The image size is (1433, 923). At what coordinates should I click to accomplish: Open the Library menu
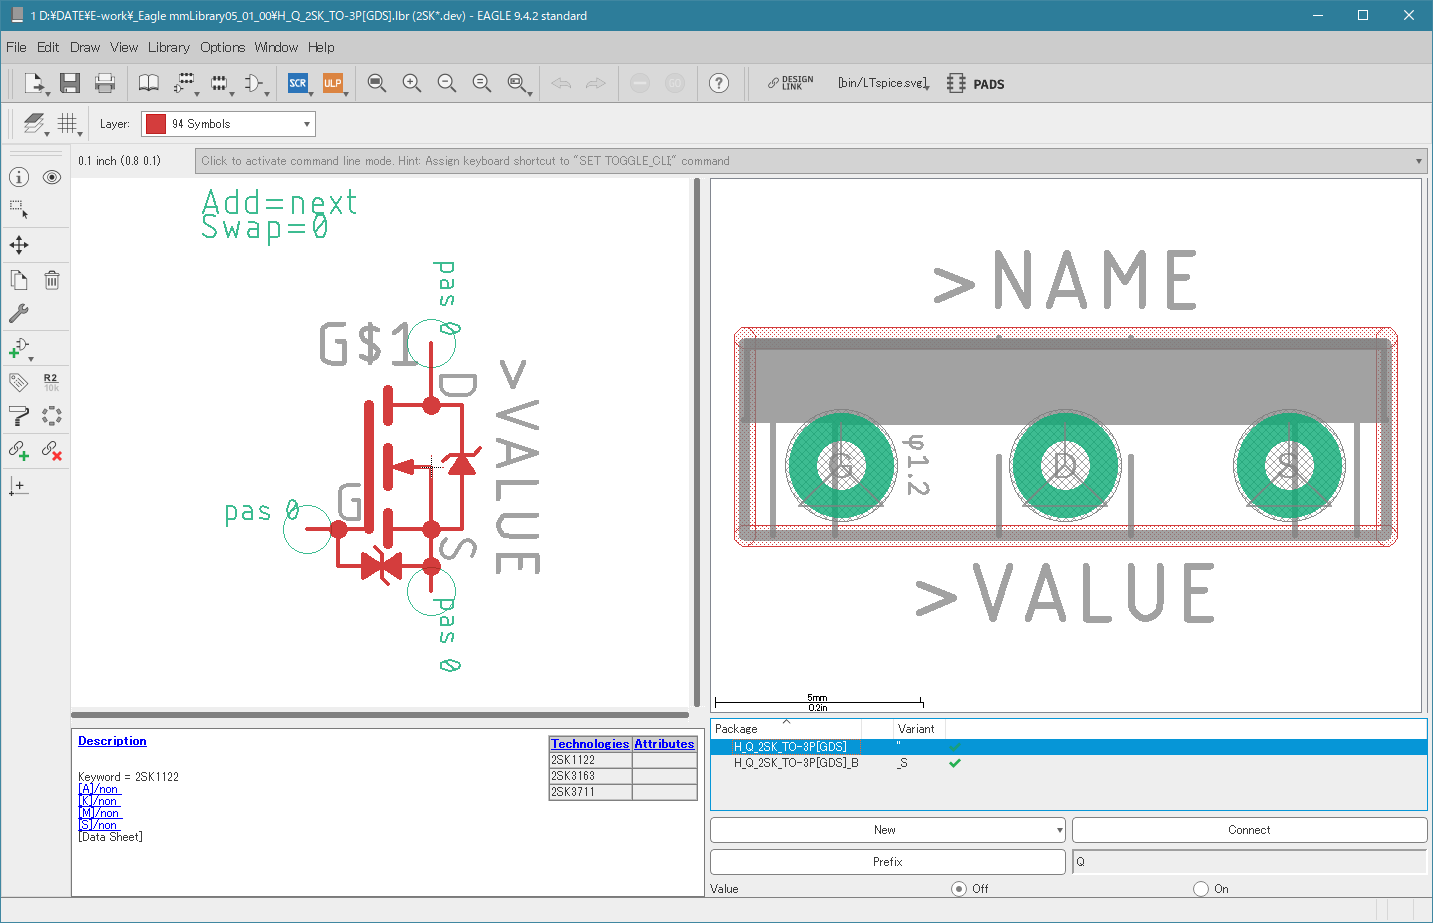(x=168, y=47)
